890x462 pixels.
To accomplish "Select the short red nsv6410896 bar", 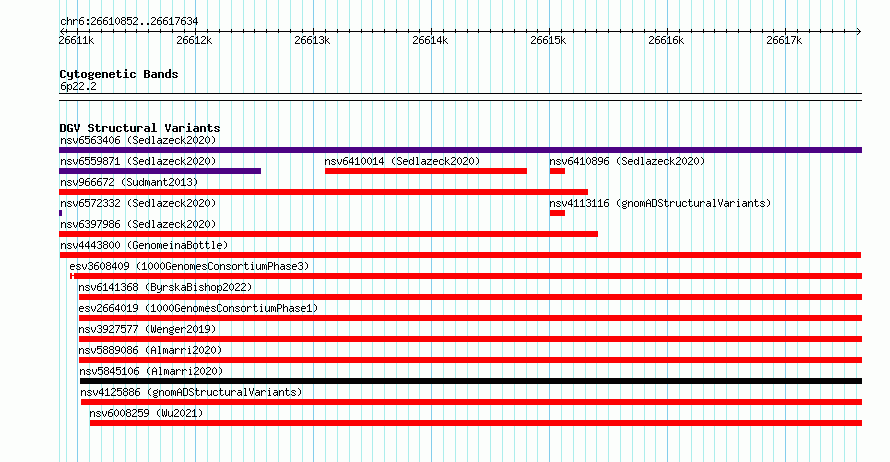I will [557, 171].
